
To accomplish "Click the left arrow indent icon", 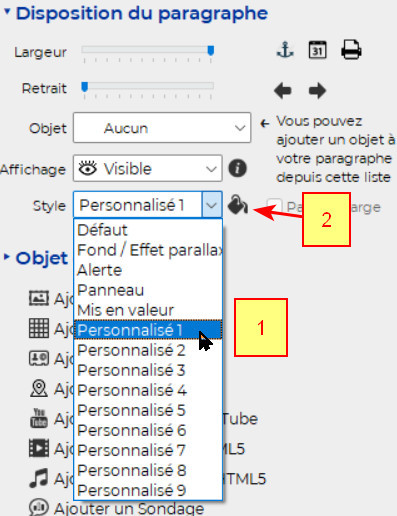I will coord(283,91).
